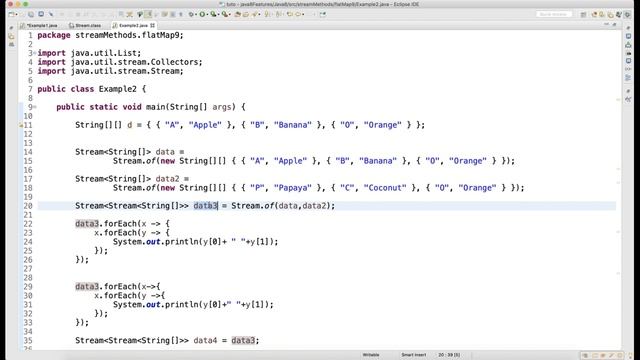Viewport: 640px width, 360px height.
Task: Maximize the editor area
Action: click(x=614, y=24)
